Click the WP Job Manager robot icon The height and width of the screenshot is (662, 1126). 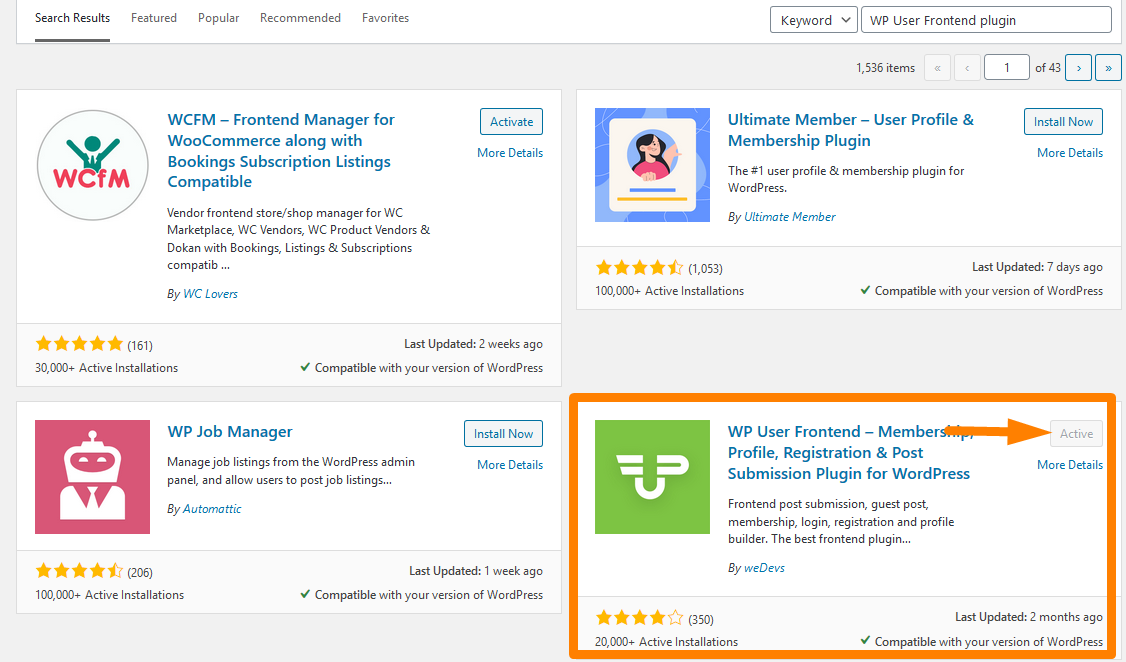93,477
